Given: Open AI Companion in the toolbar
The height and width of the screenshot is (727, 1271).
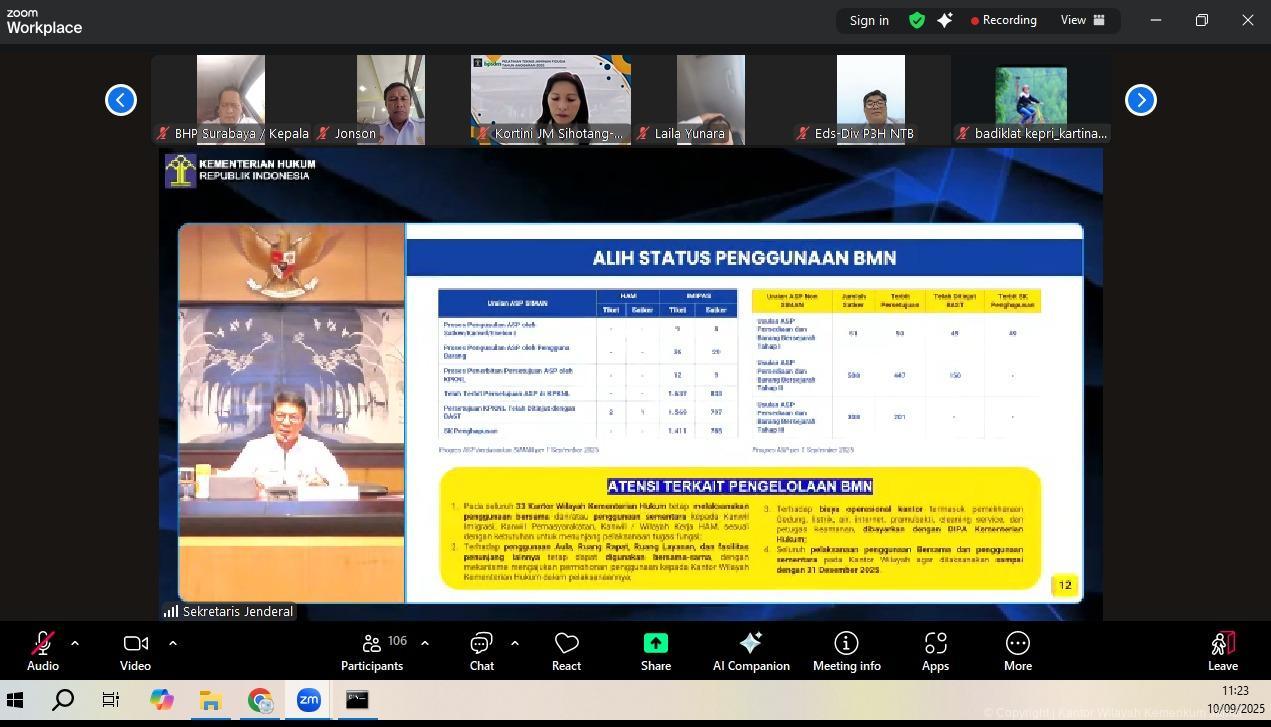Looking at the screenshot, I should [751, 651].
